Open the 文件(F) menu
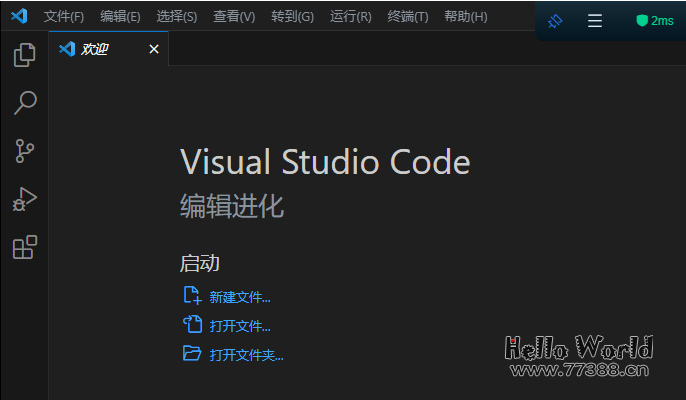 [x=64, y=17]
